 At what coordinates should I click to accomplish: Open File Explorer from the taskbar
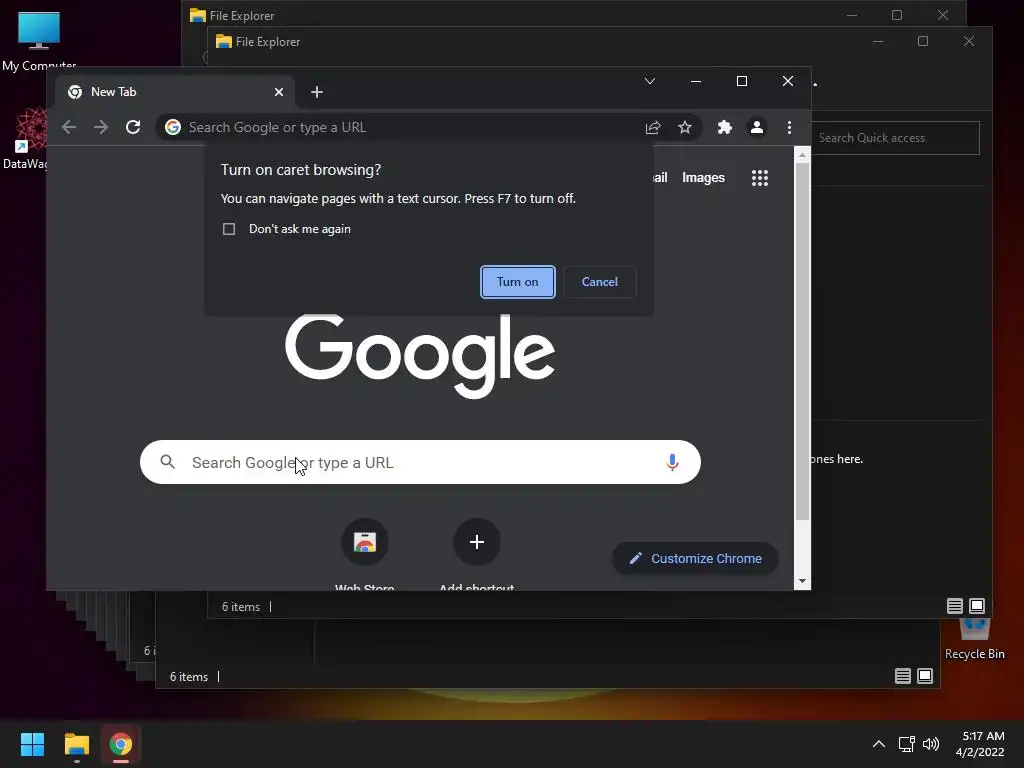[76, 744]
